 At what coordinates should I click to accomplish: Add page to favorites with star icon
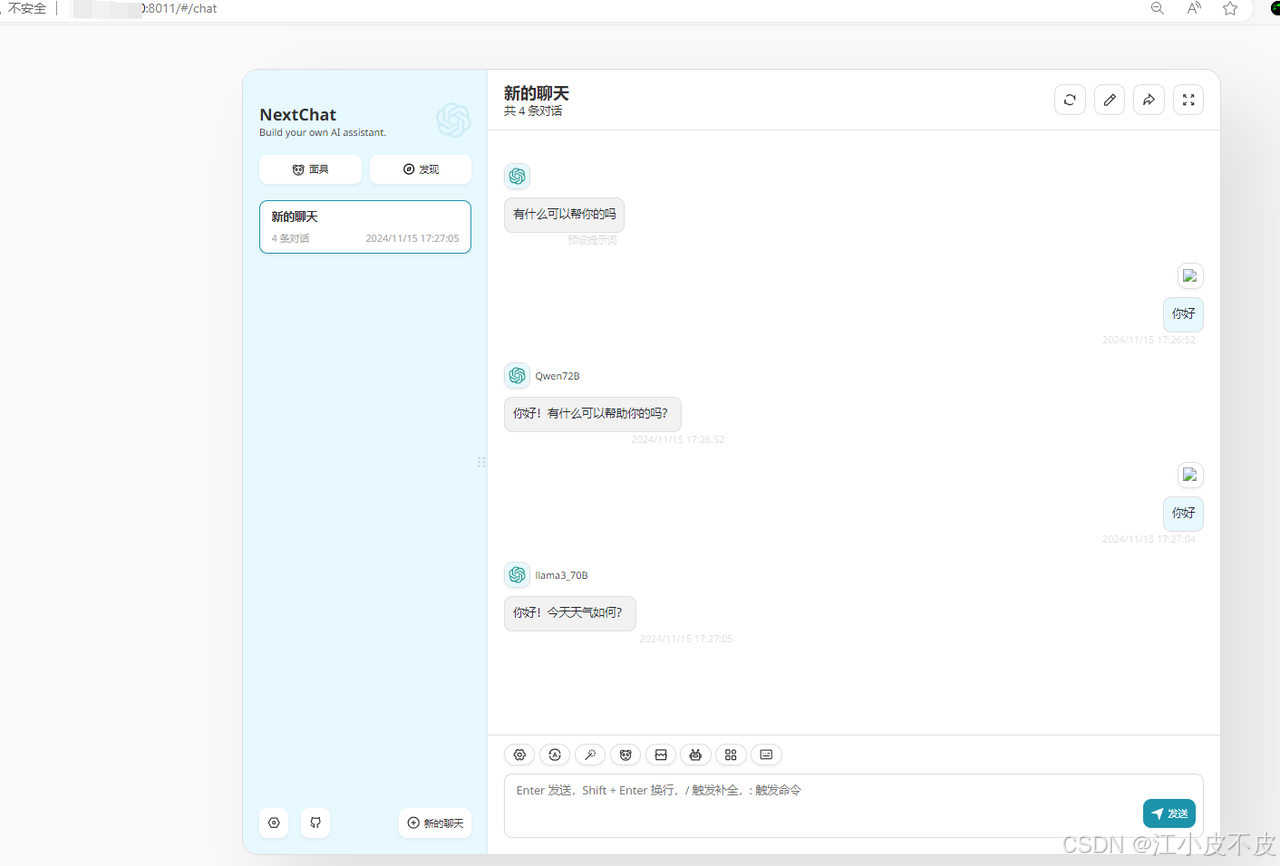[1230, 8]
